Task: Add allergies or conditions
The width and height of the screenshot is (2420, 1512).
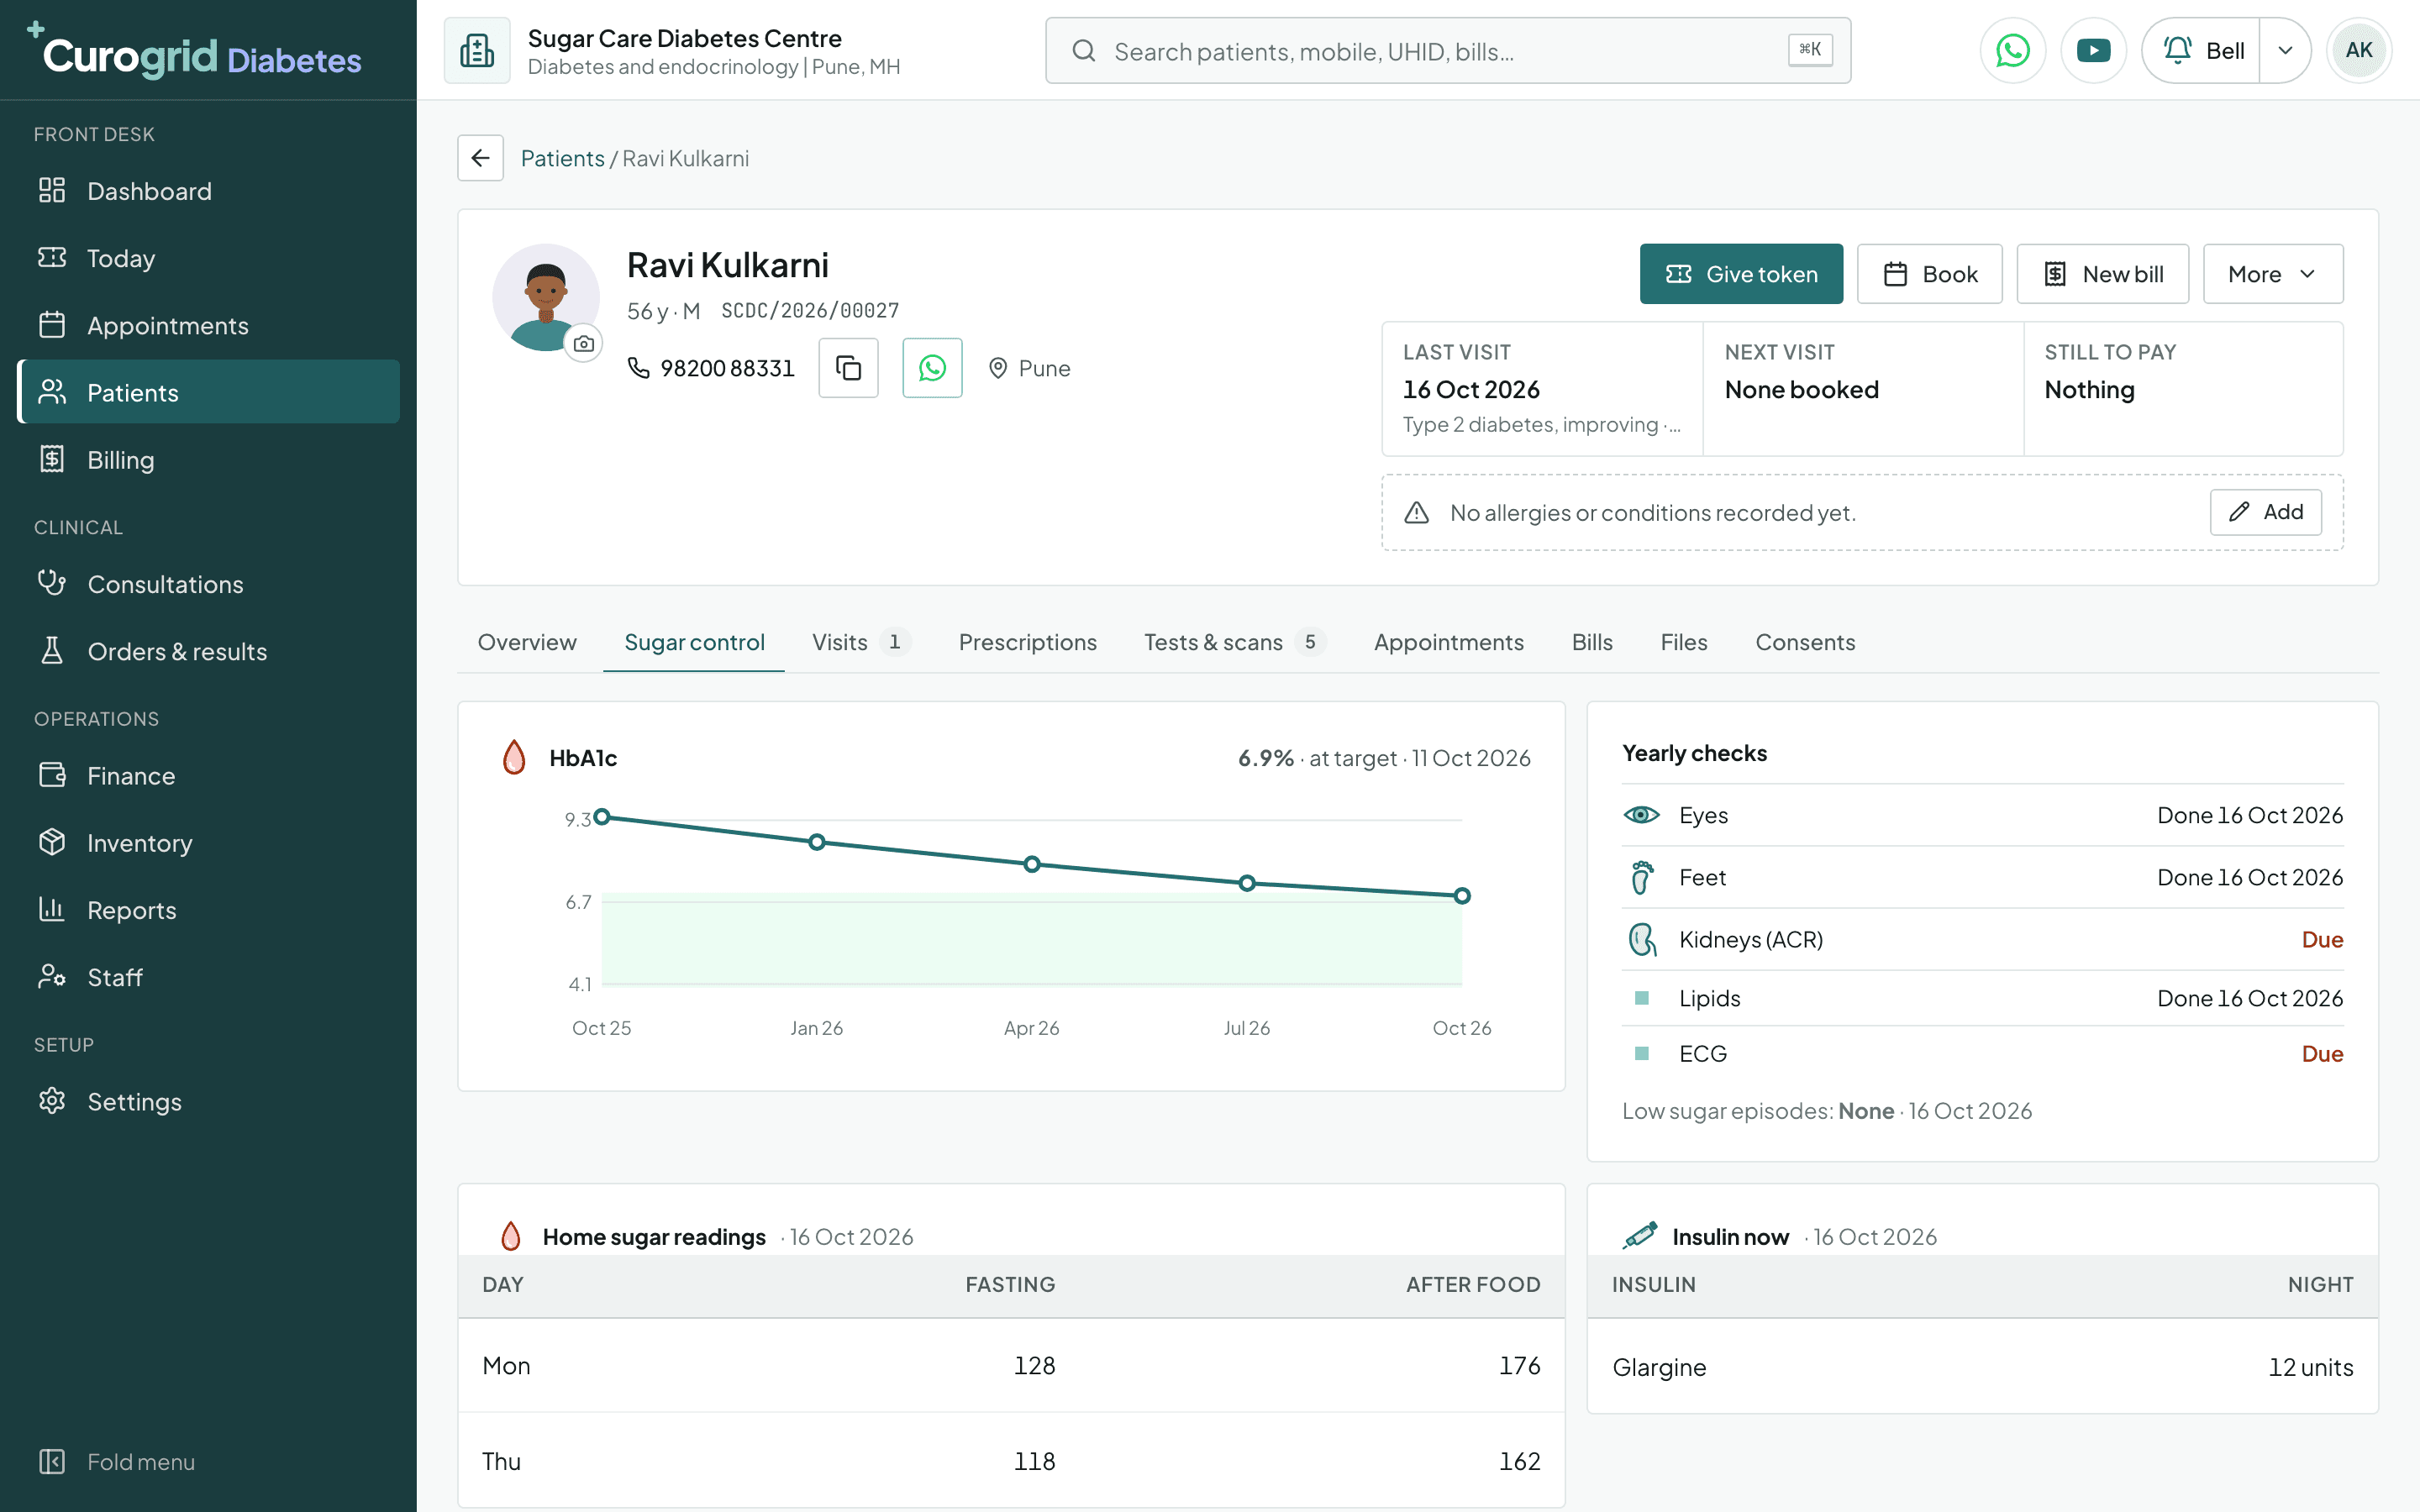Action: [2265, 512]
